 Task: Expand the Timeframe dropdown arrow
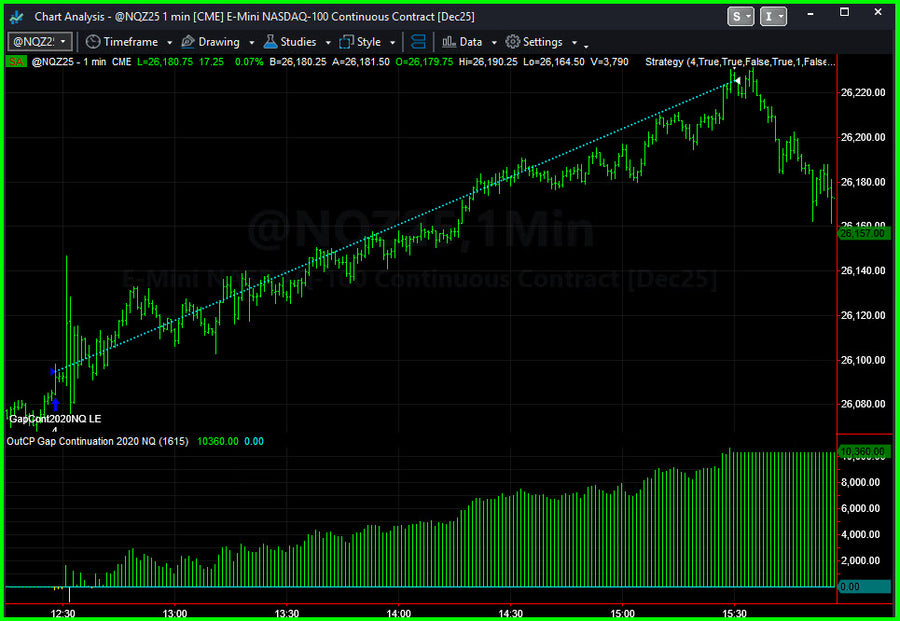click(169, 43)
